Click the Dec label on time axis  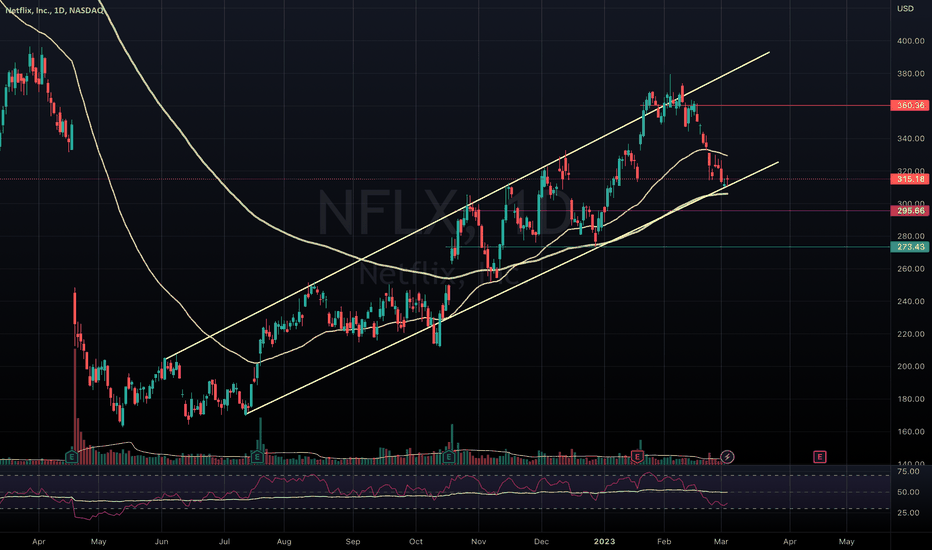(541, 541)
